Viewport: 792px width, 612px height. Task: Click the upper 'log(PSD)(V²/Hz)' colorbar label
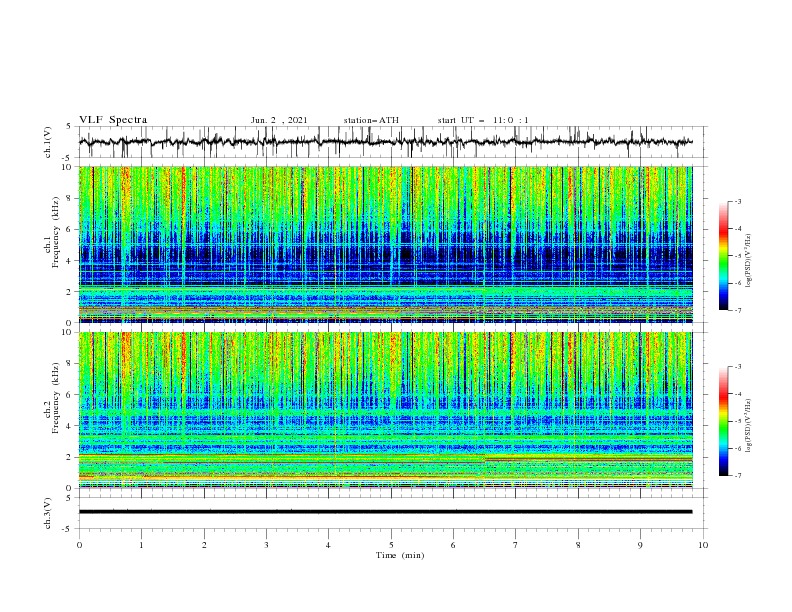click(x=750, y=260)
